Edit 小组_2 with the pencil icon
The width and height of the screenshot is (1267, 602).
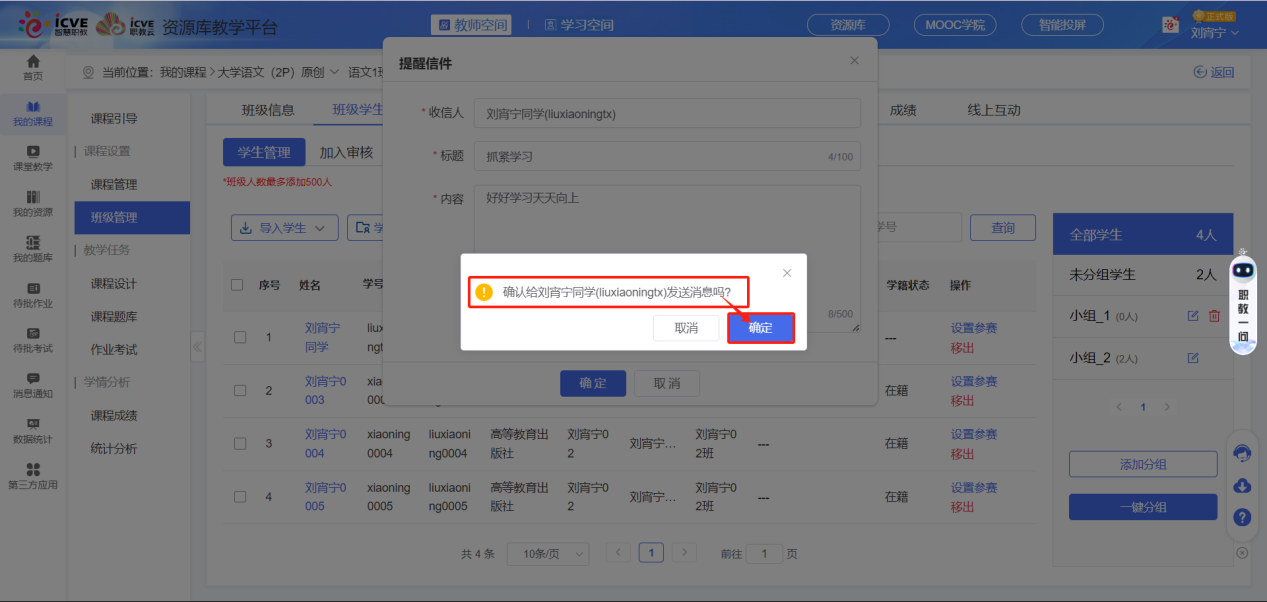coord(1192,357)
